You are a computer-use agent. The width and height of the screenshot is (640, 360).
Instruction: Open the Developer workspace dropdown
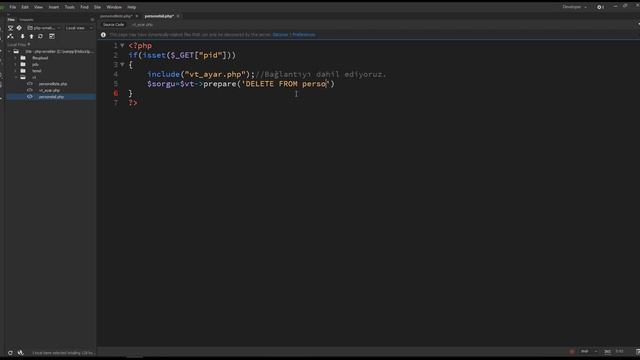575,7
